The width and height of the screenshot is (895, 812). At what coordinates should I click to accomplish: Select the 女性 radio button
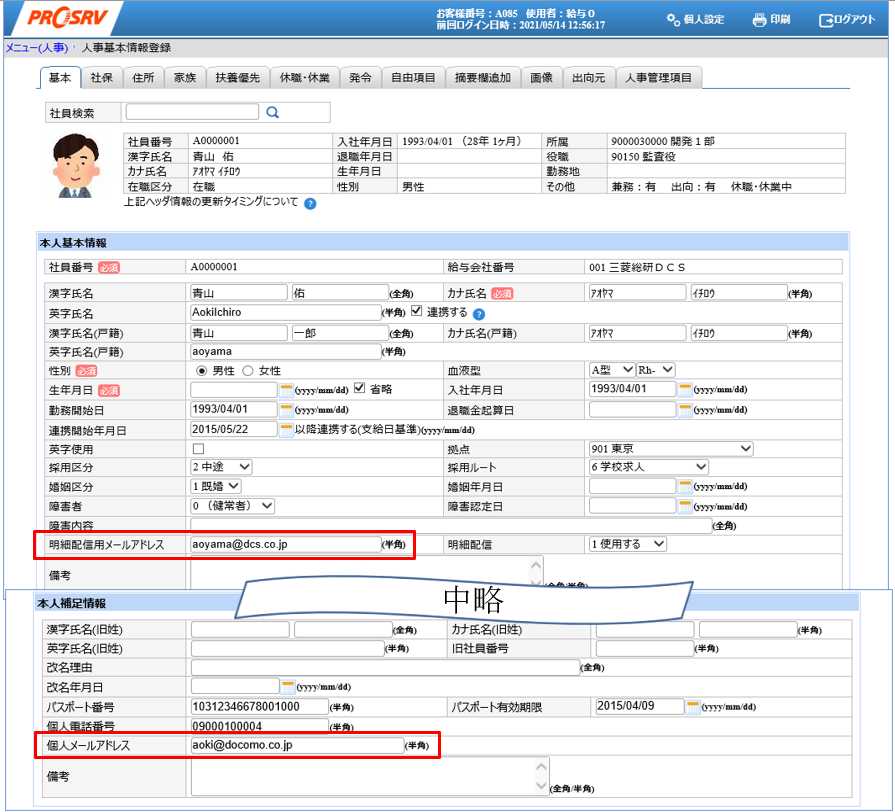pos(248,371)
